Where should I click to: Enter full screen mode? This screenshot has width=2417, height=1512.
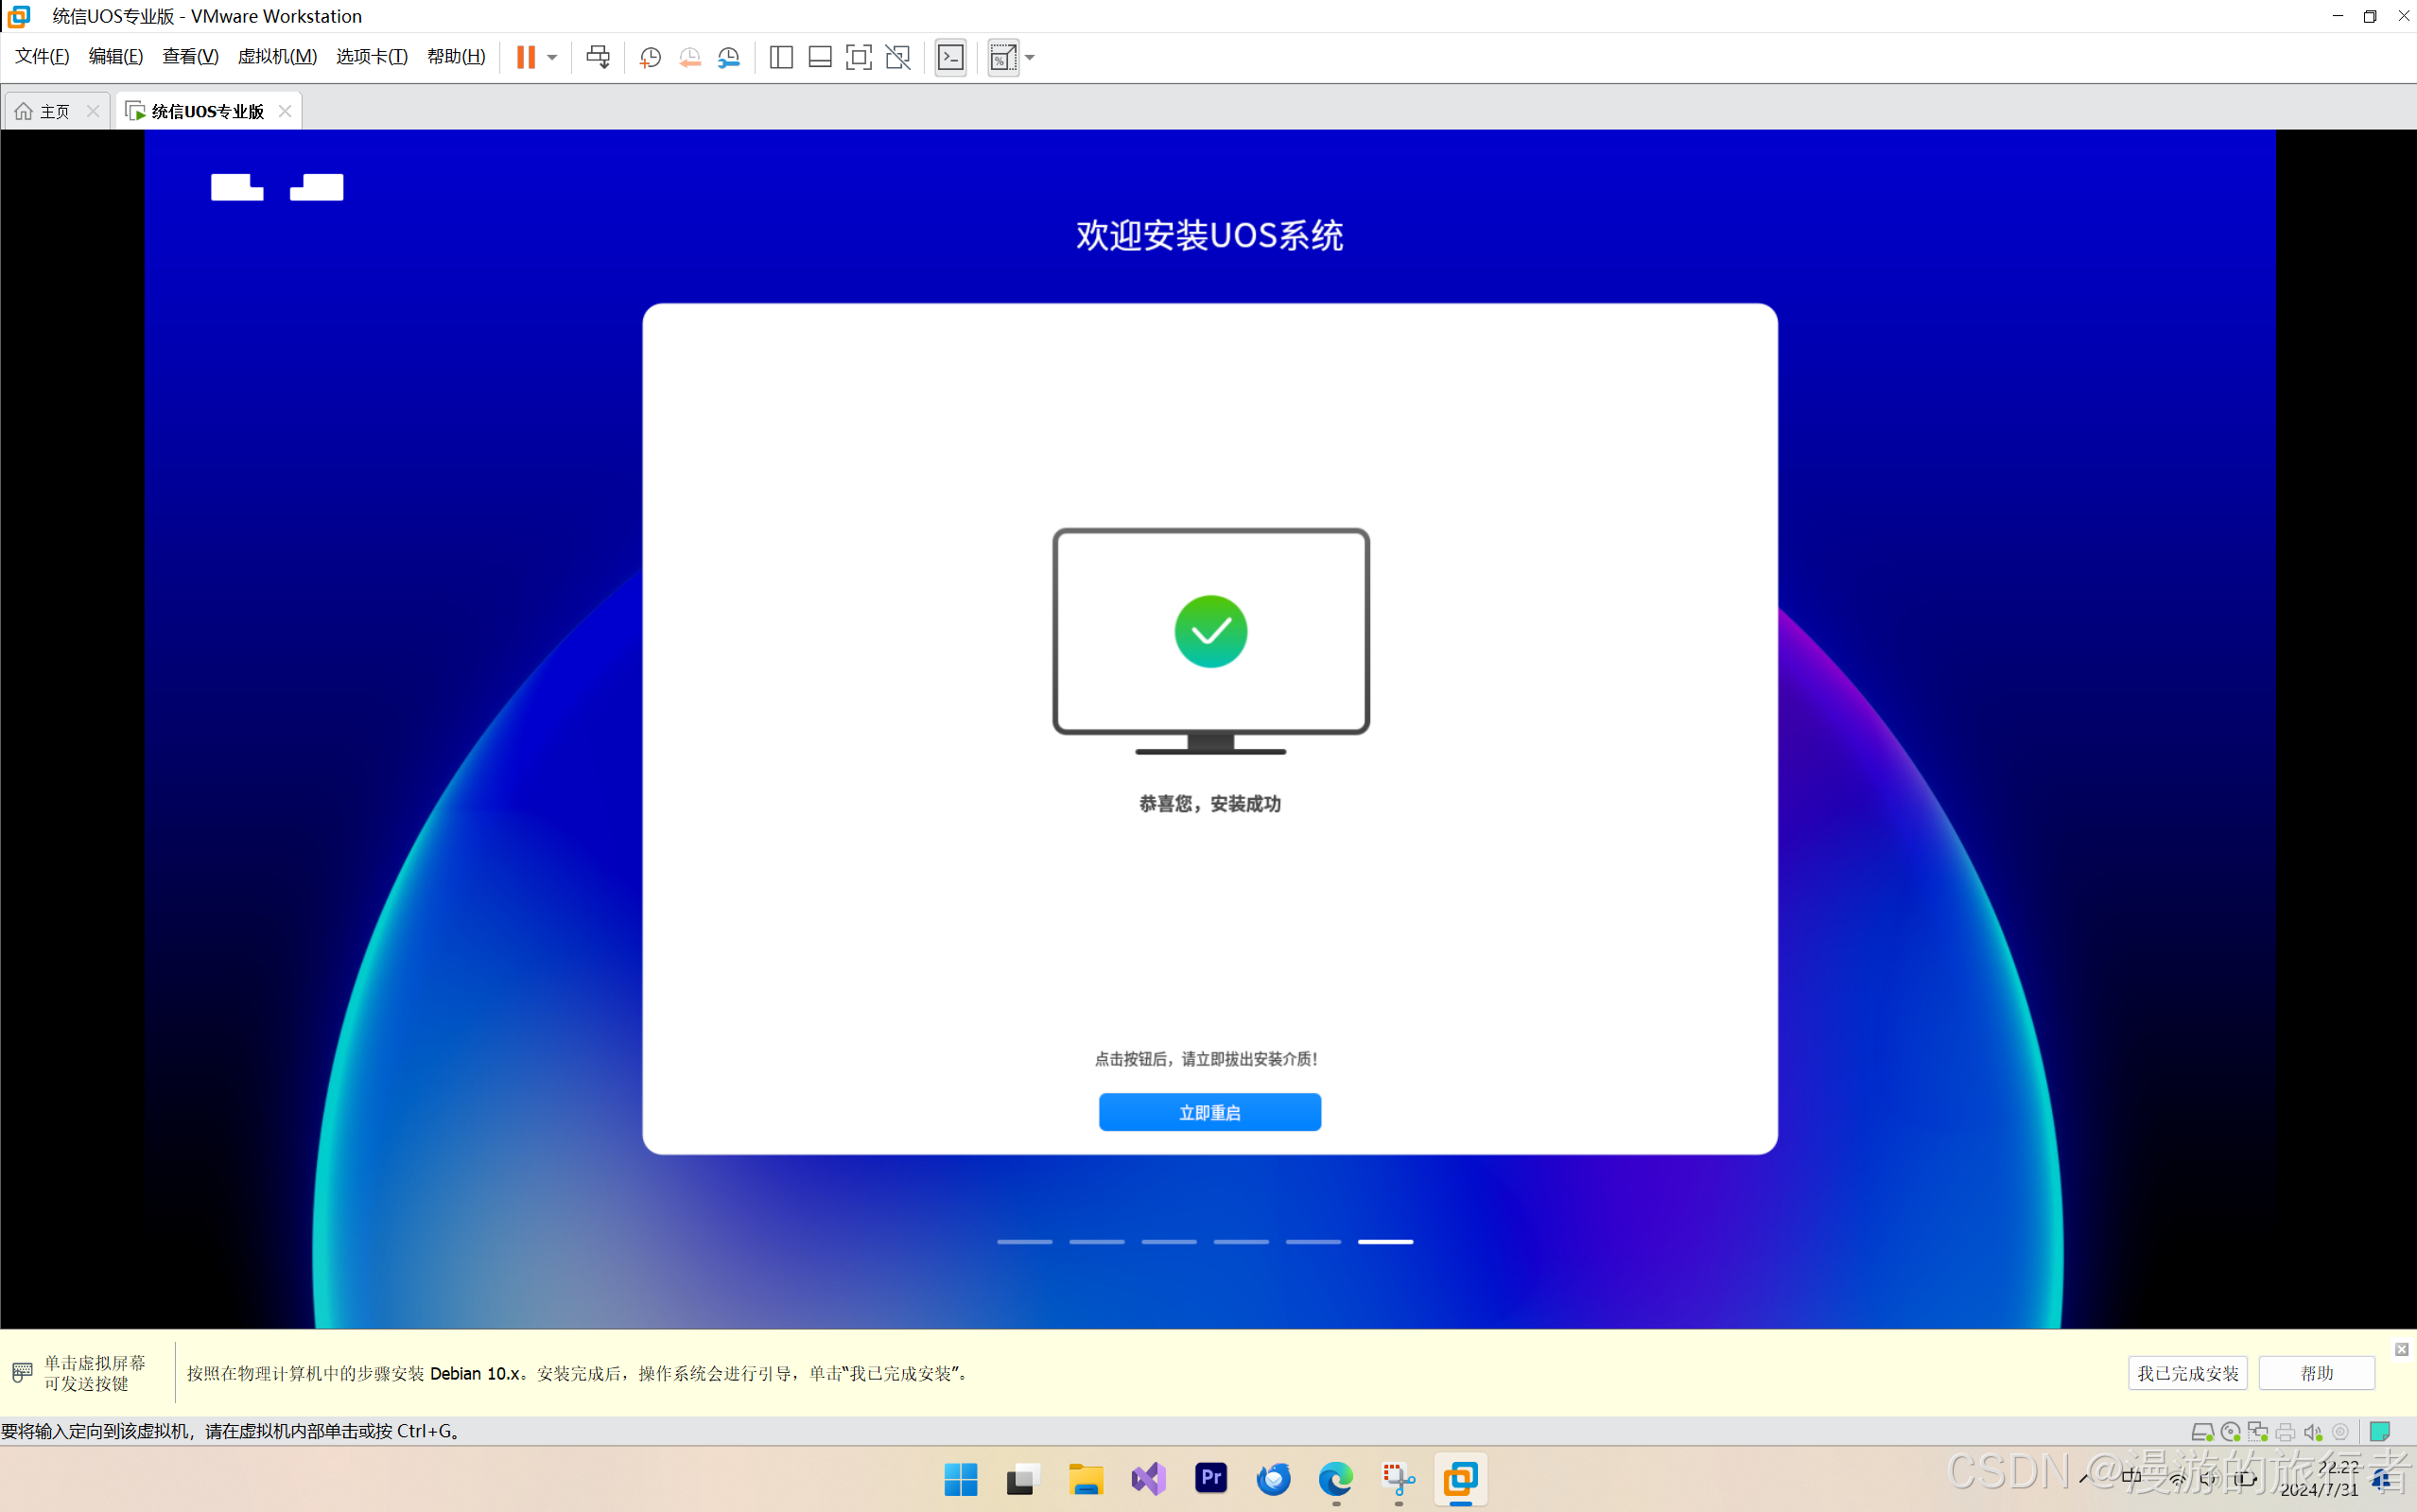(x=858, y=57)
